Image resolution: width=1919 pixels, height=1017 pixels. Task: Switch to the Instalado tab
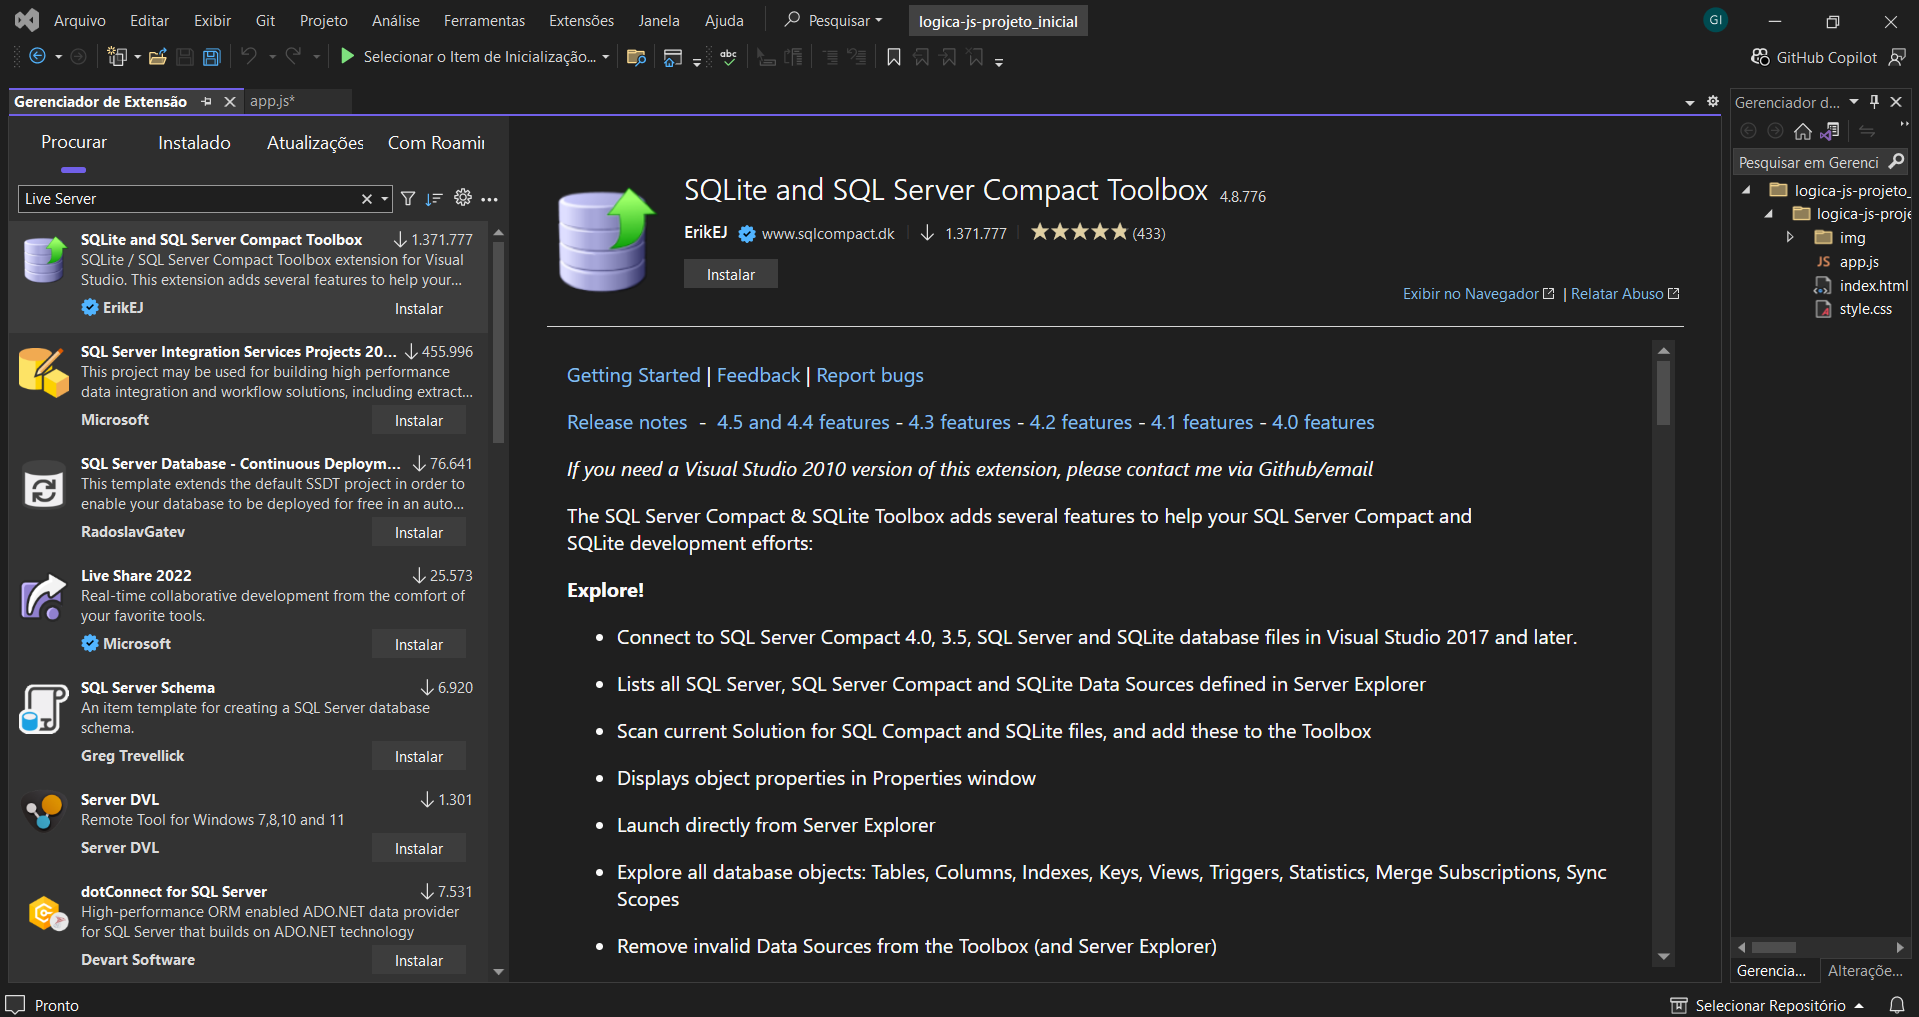194,143
